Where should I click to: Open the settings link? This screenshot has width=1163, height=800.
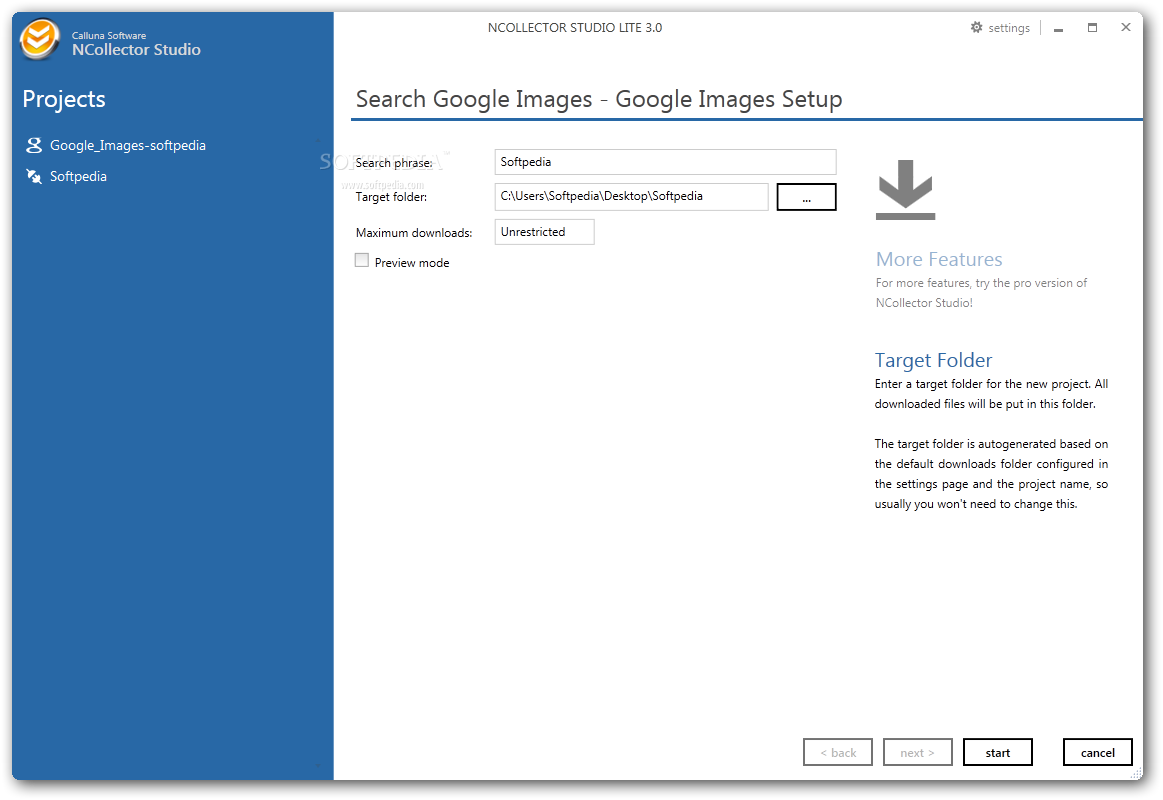coord(1009,28)
